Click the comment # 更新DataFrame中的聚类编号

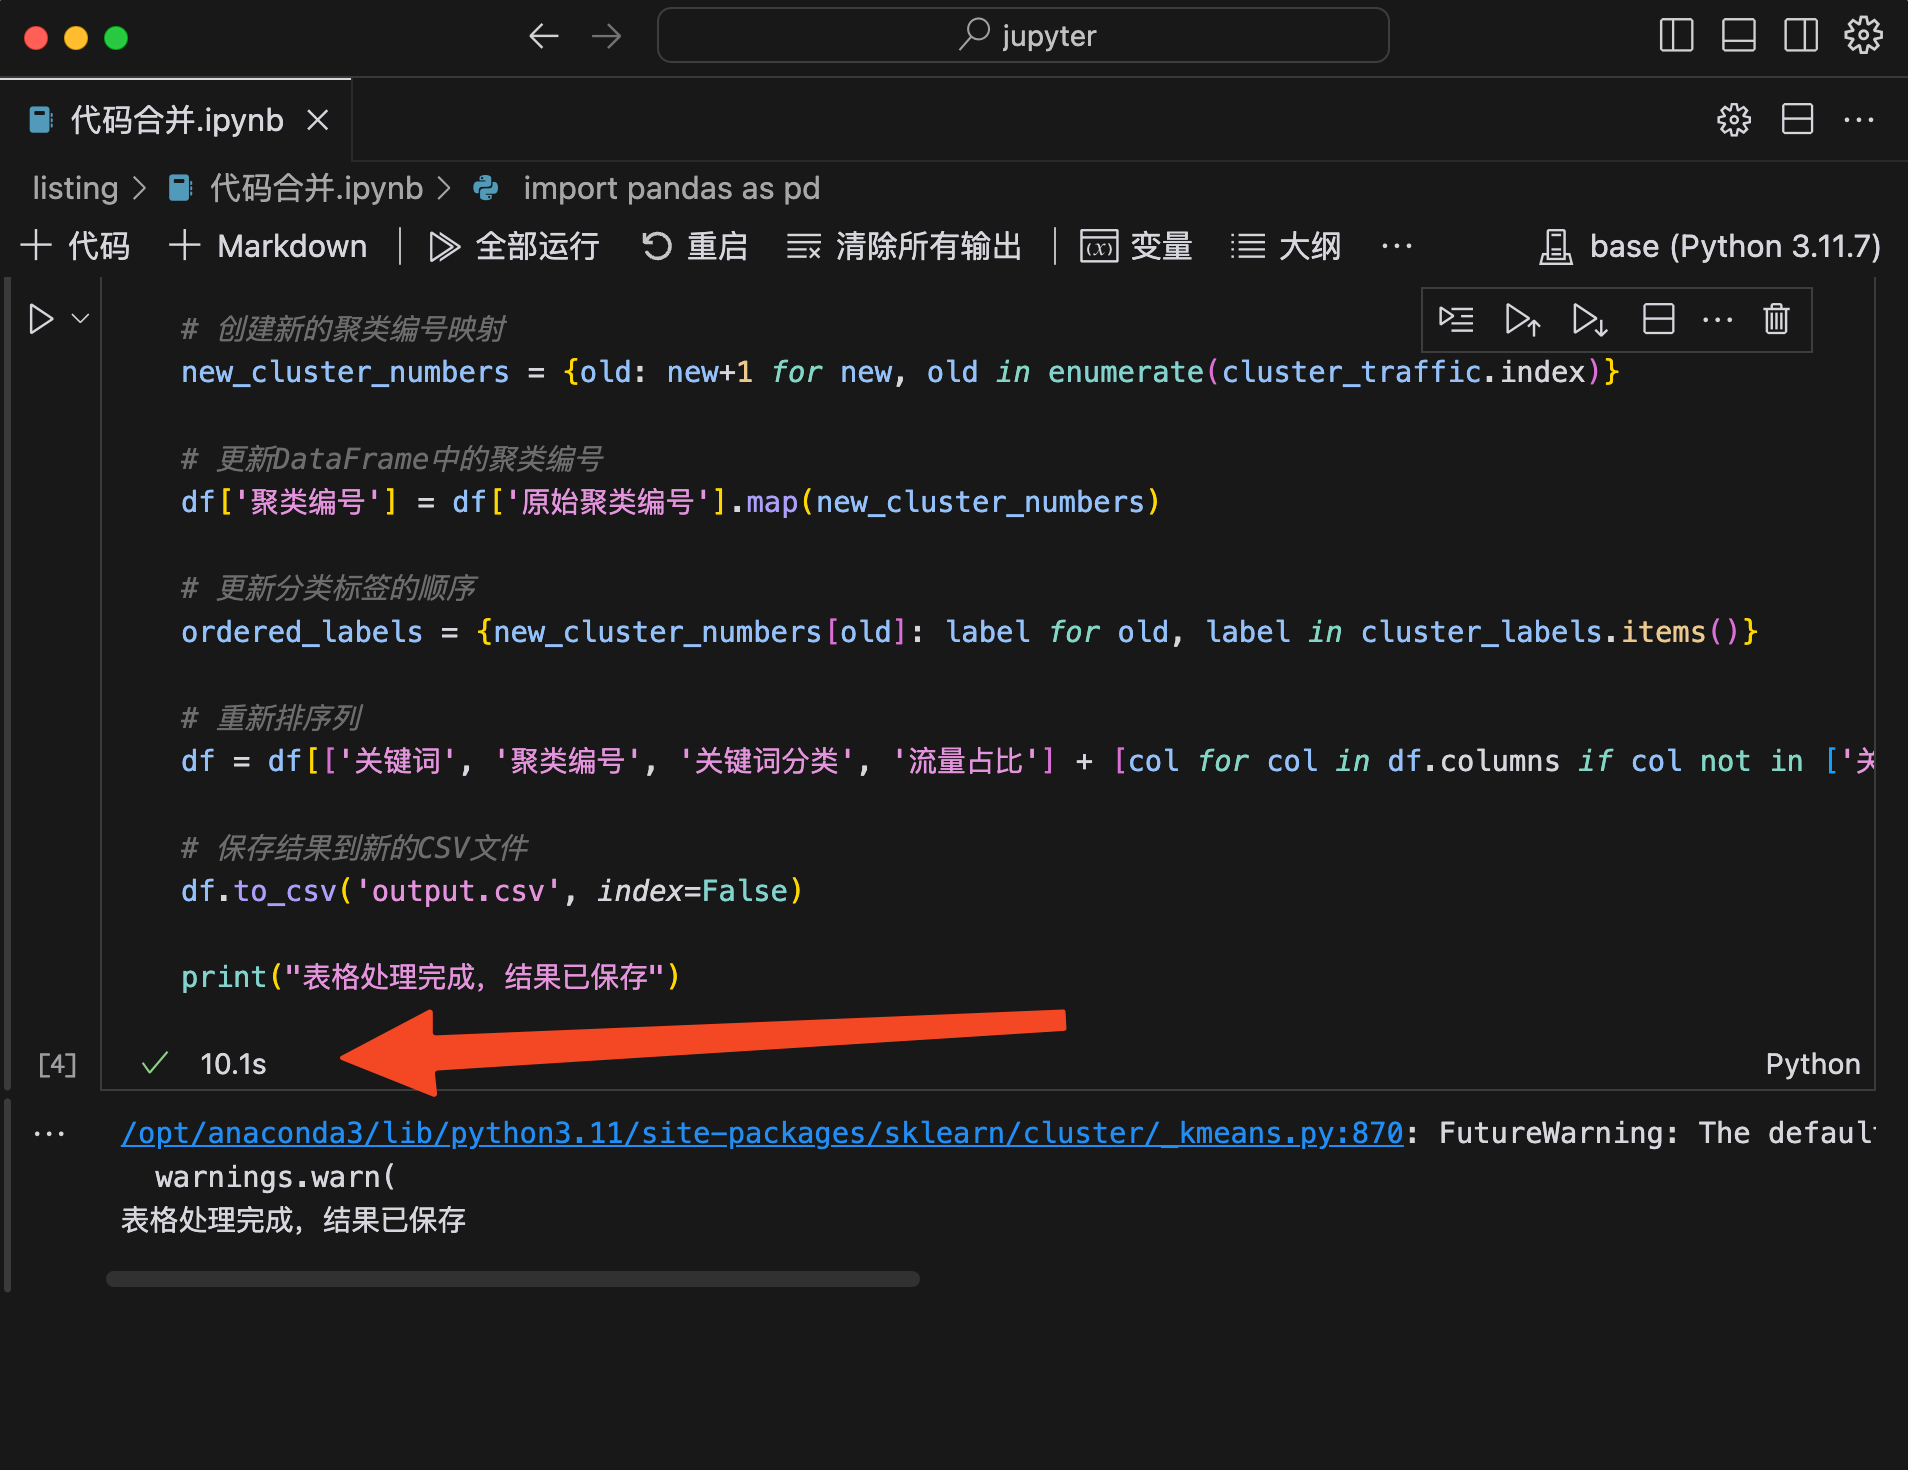[392, 458]
